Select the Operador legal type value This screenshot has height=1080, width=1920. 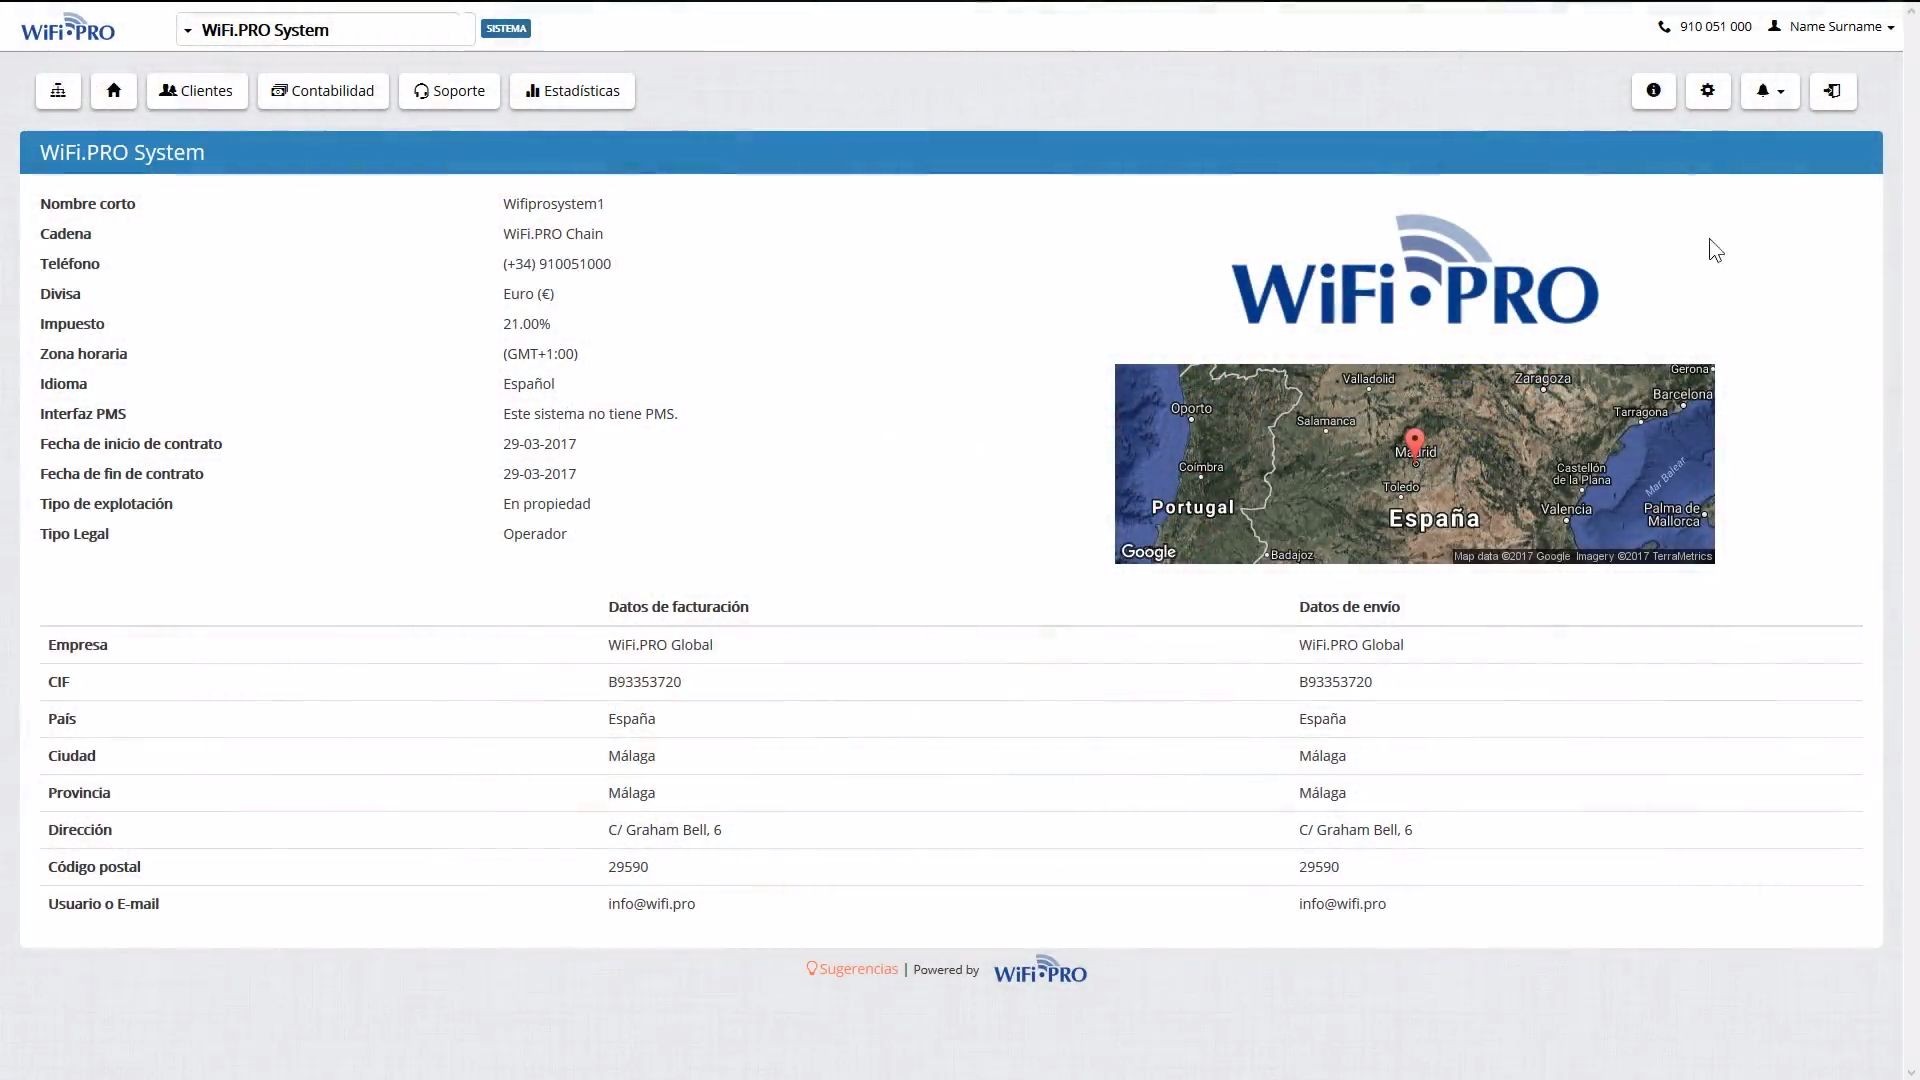click(535, 534)
